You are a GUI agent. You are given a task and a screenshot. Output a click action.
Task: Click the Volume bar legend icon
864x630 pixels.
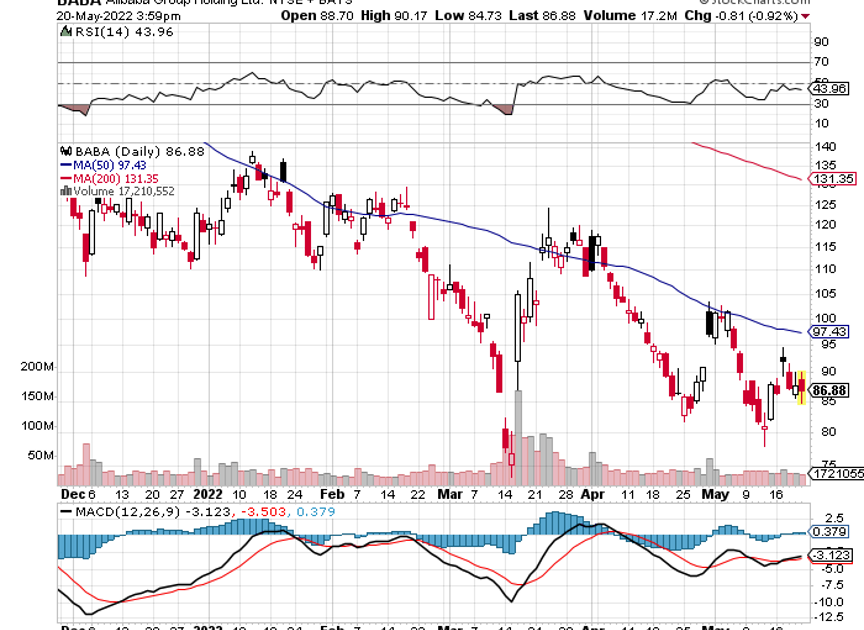click(66, 191)
